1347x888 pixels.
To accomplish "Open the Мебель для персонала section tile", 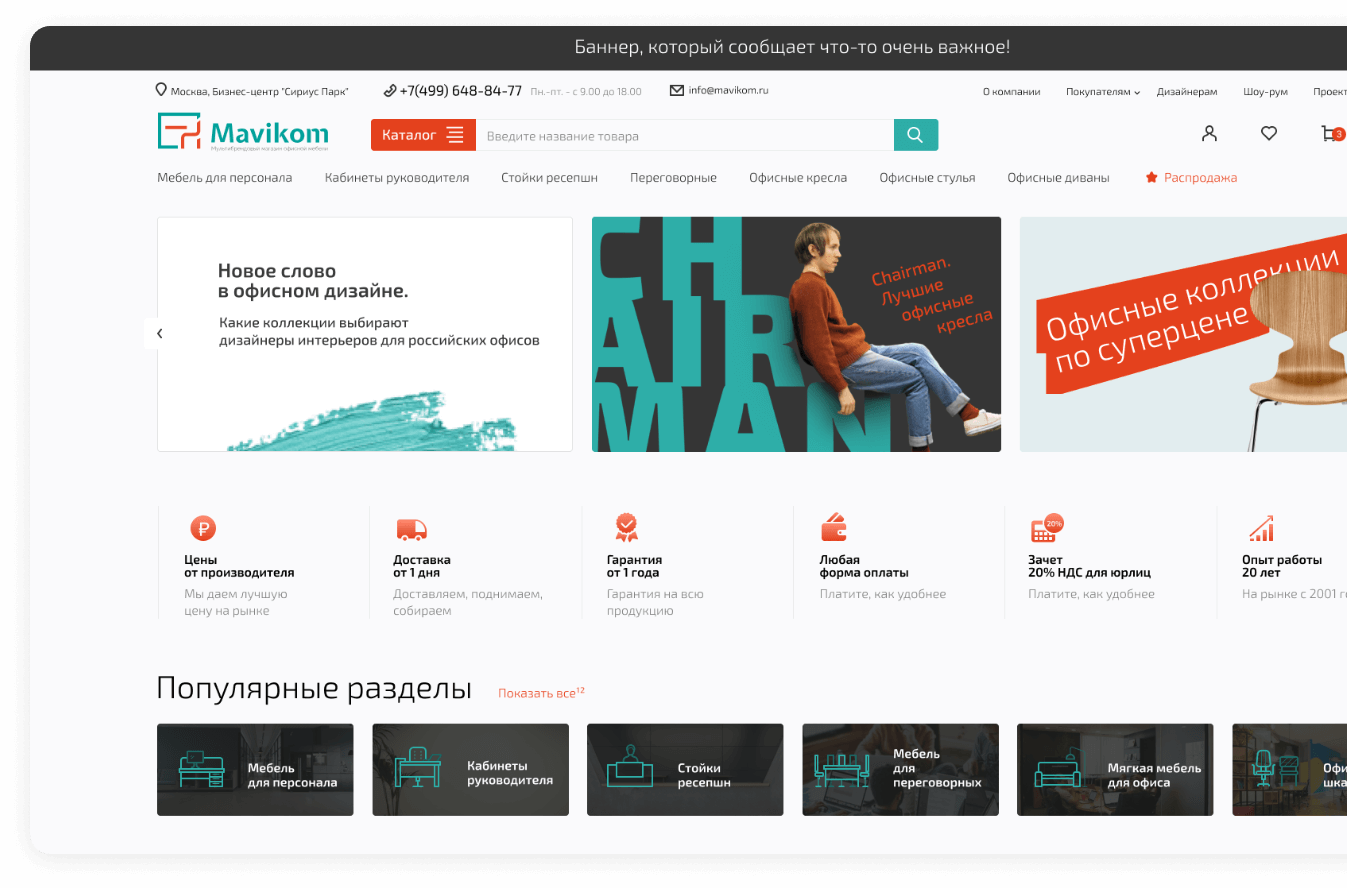I will (x=255, y=770).
